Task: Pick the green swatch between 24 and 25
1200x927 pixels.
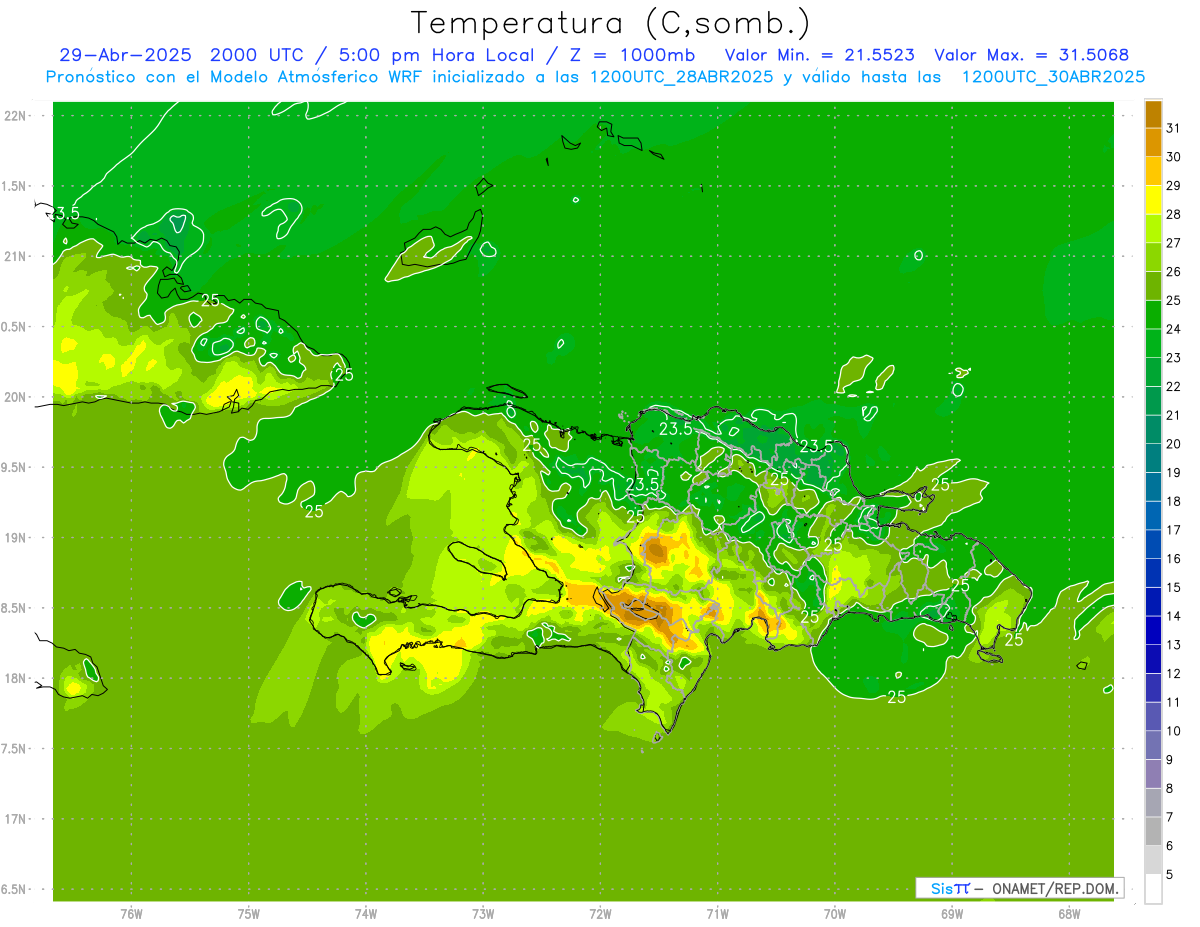Action: pos(1154,315)
